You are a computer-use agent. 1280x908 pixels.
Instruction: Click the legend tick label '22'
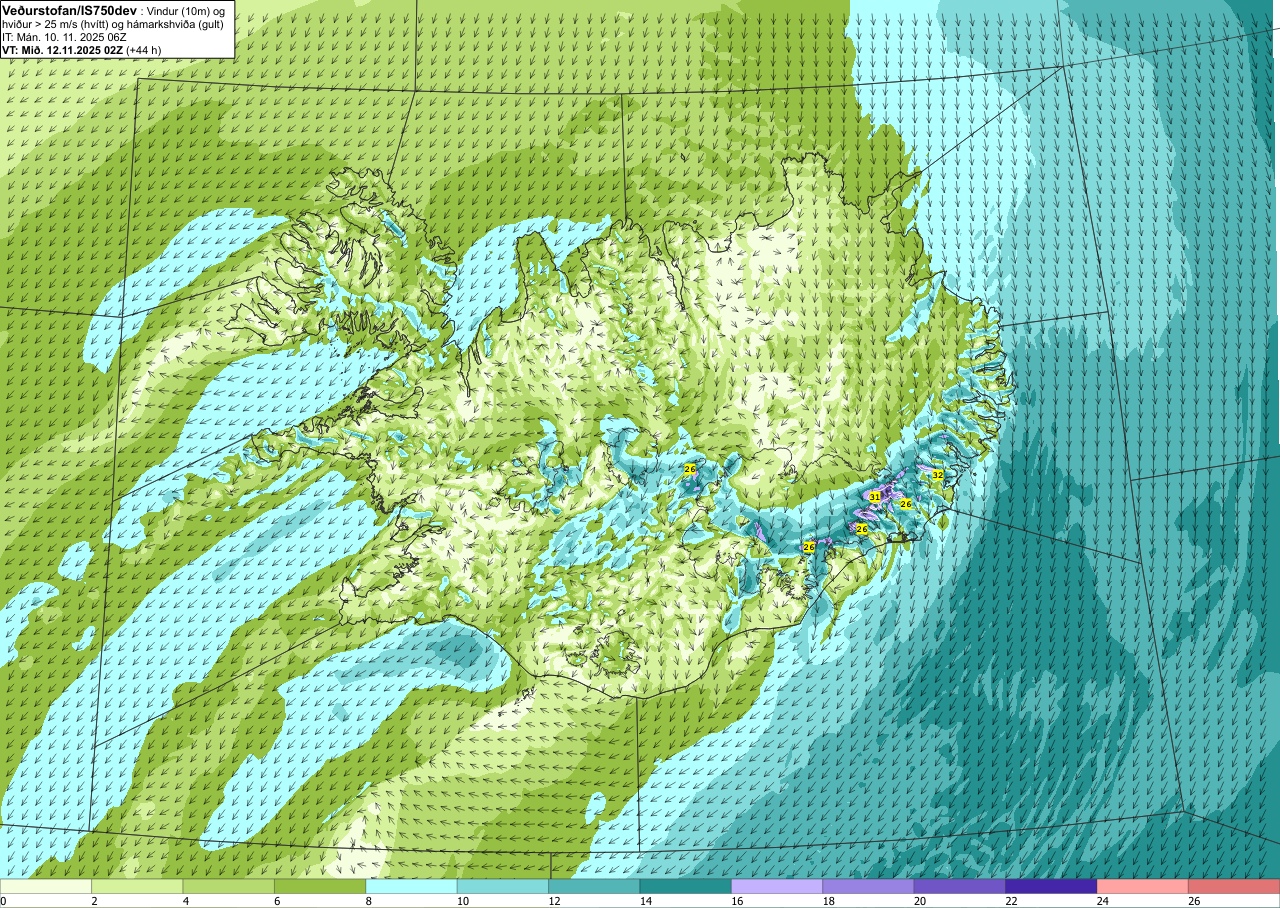coord(1011,901)
